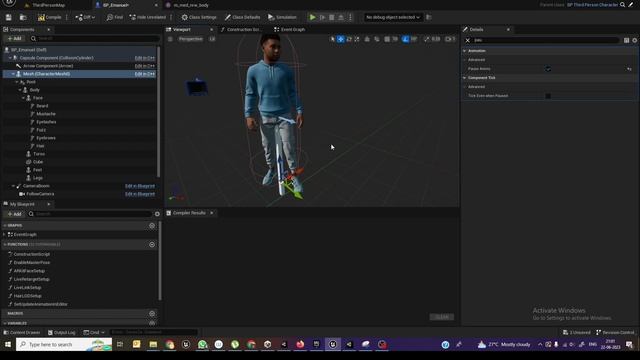Collapse the Body component node
The image size is (640, 360).
20,90
